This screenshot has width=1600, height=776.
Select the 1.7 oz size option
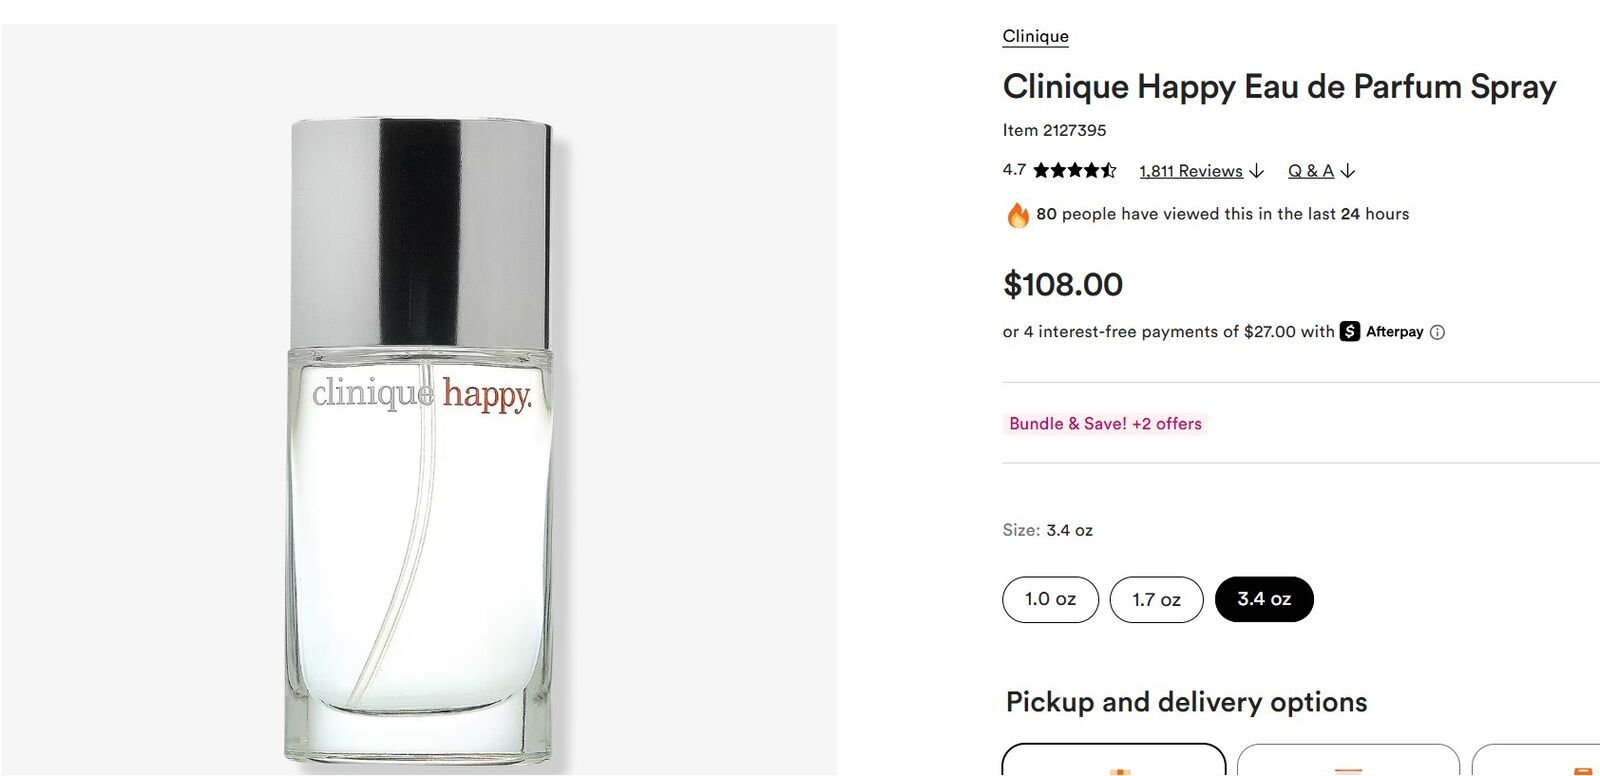pos(1156,599)
